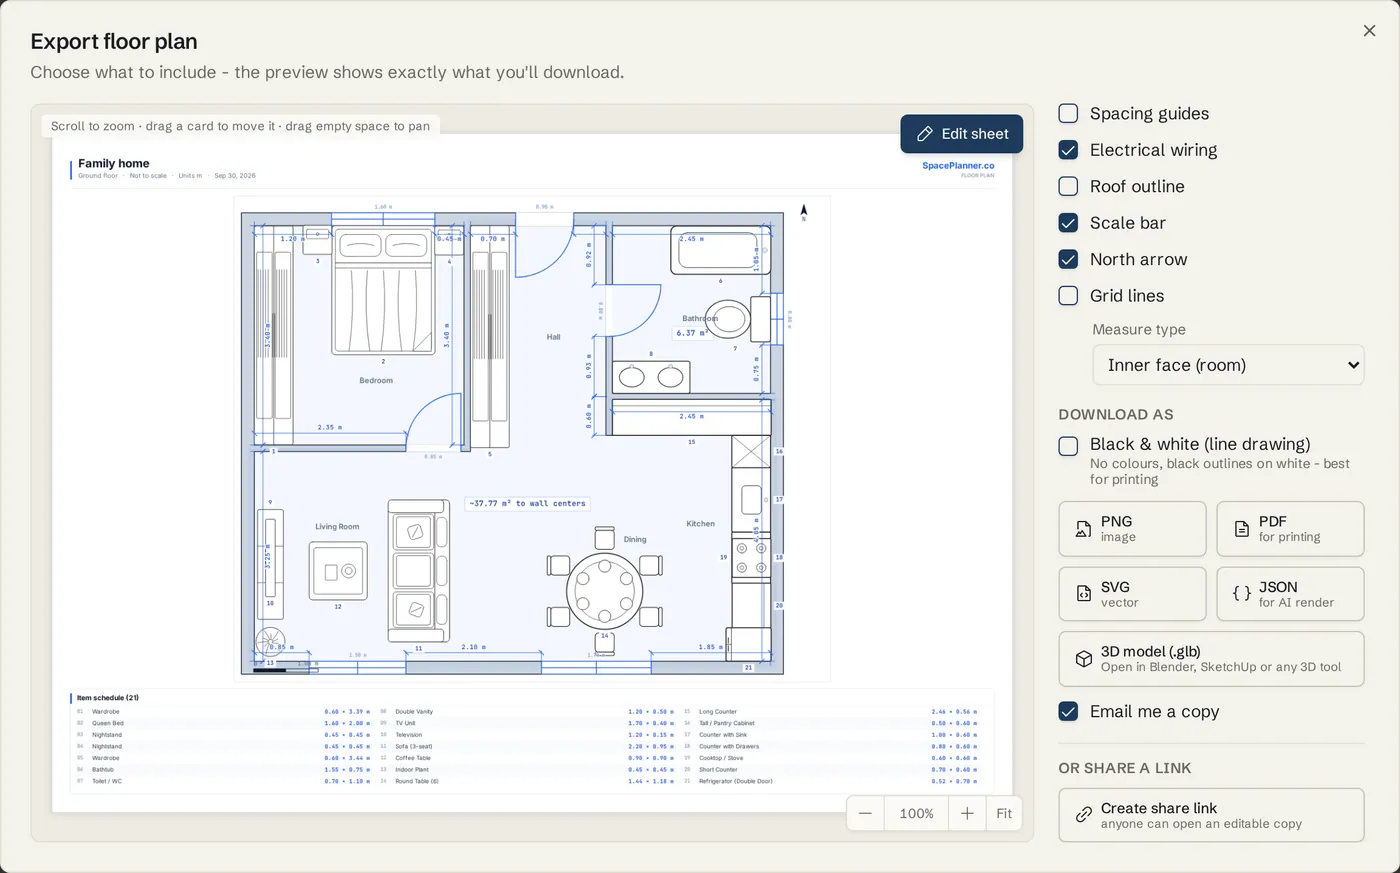Disable the Electrical wiring checkbox
This screenshot has width=1400, height=873.
[1068, 150]
